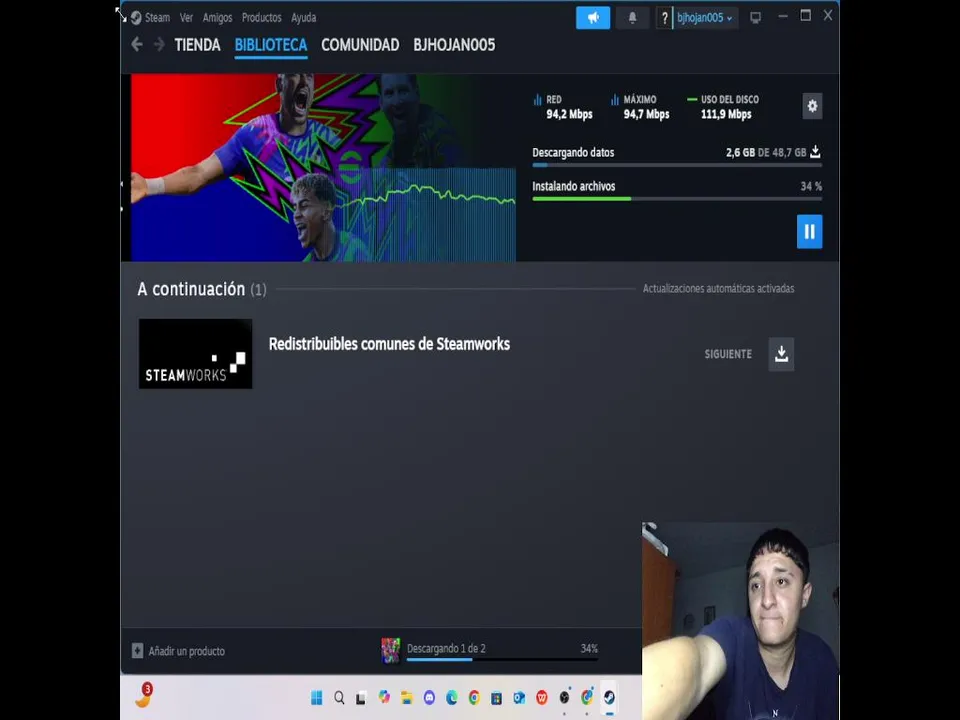
Task: Open the red WPS Office taskbar icon
Action: tap(542, 697)
